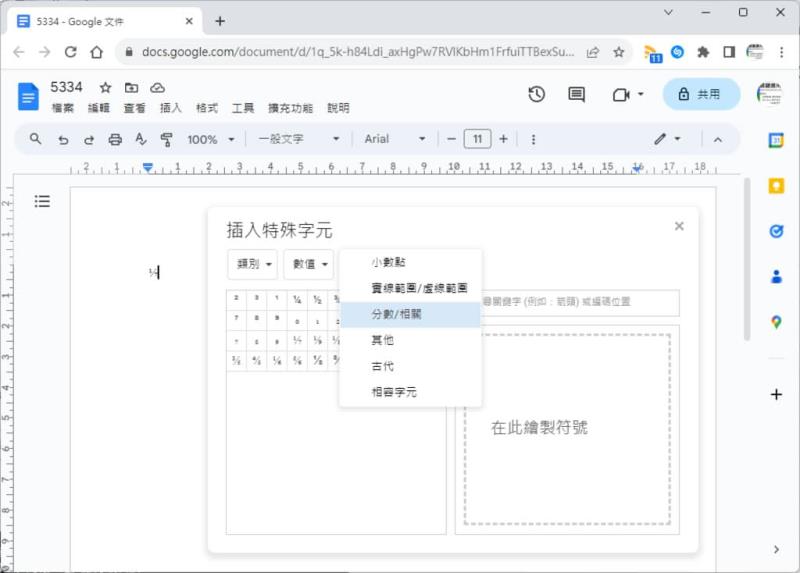Open Google Calendar in side panel
Viewport: 800px width, 573px height.
pyautogui.click(x=776, y=140)
